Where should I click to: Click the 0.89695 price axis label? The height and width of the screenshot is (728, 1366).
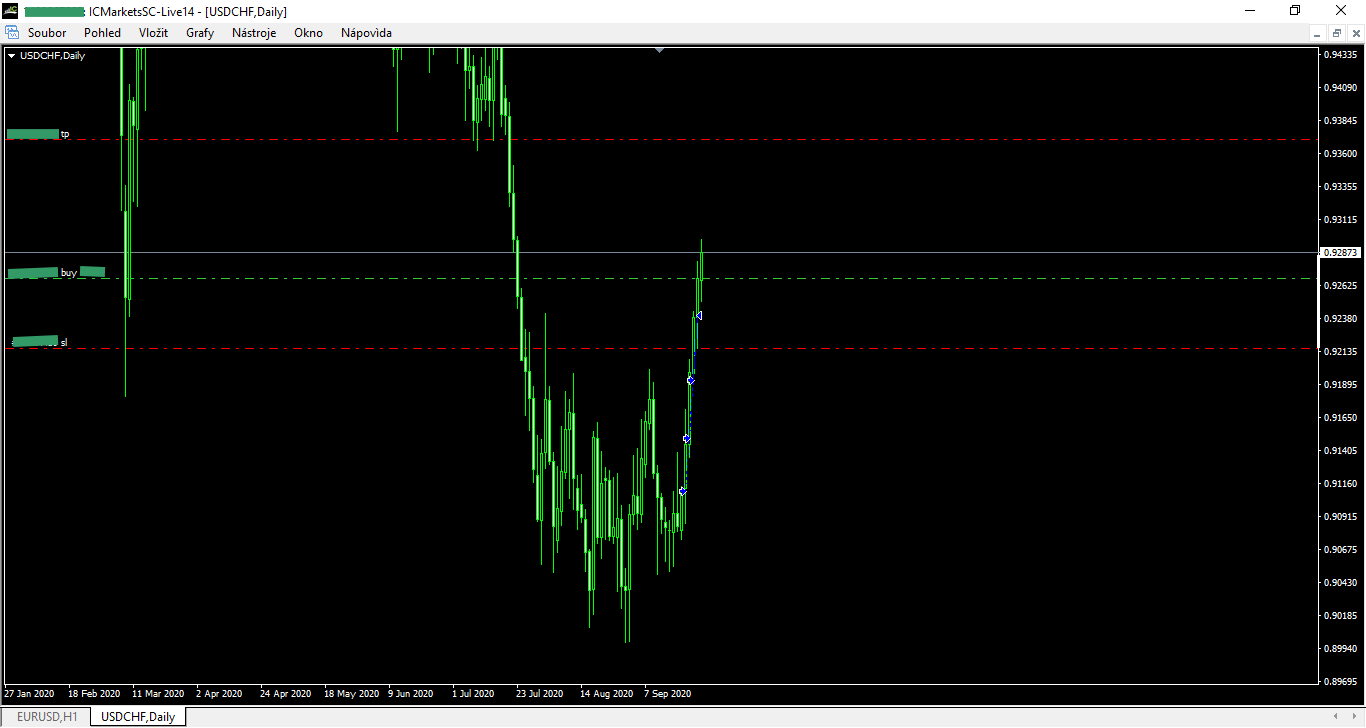(1340, 682)
